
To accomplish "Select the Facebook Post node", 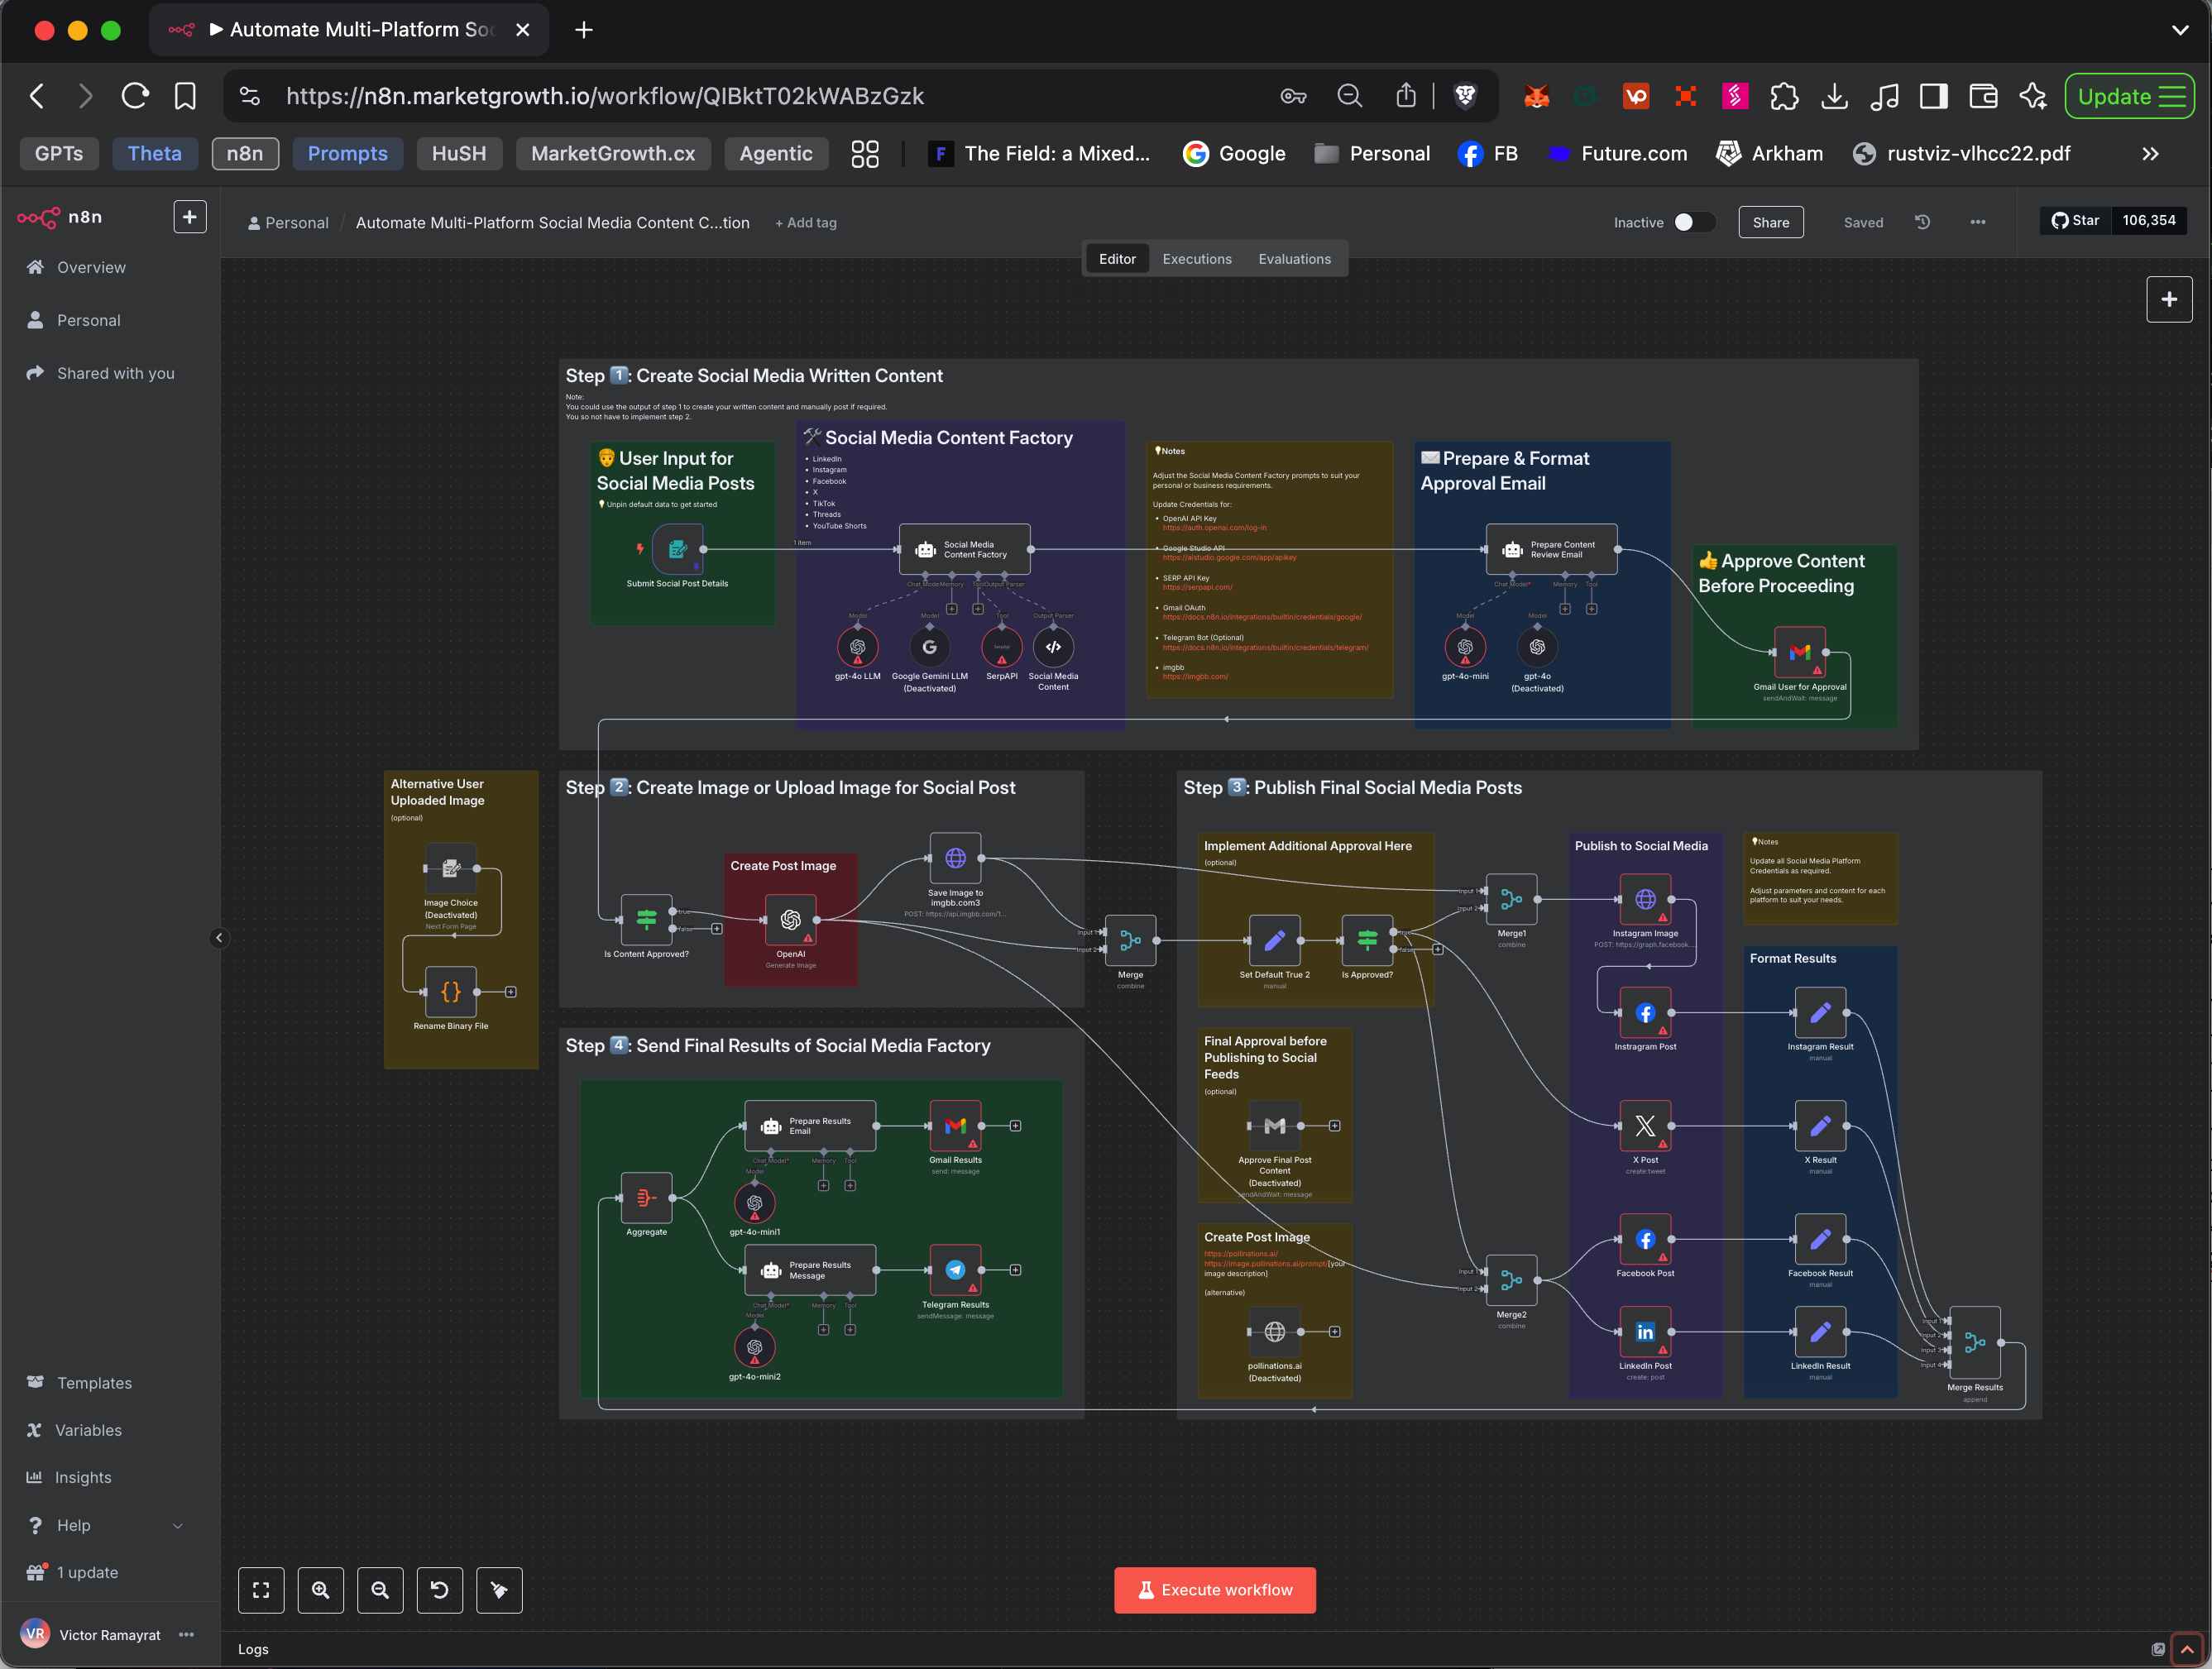I will [1645, 1239].
